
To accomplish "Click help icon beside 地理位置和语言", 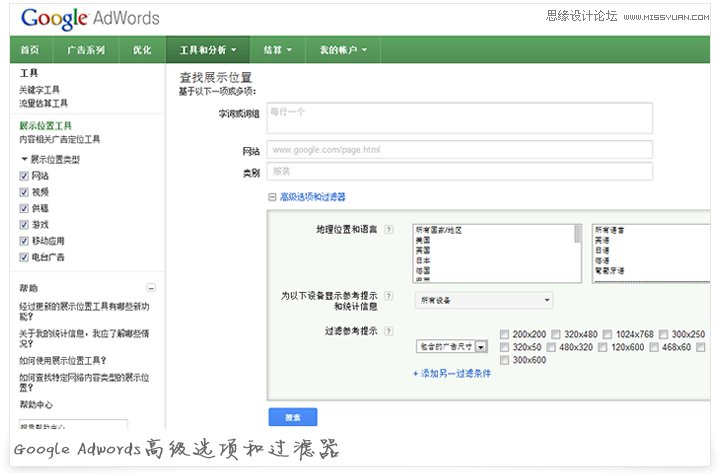I will (x=388, y=229).
